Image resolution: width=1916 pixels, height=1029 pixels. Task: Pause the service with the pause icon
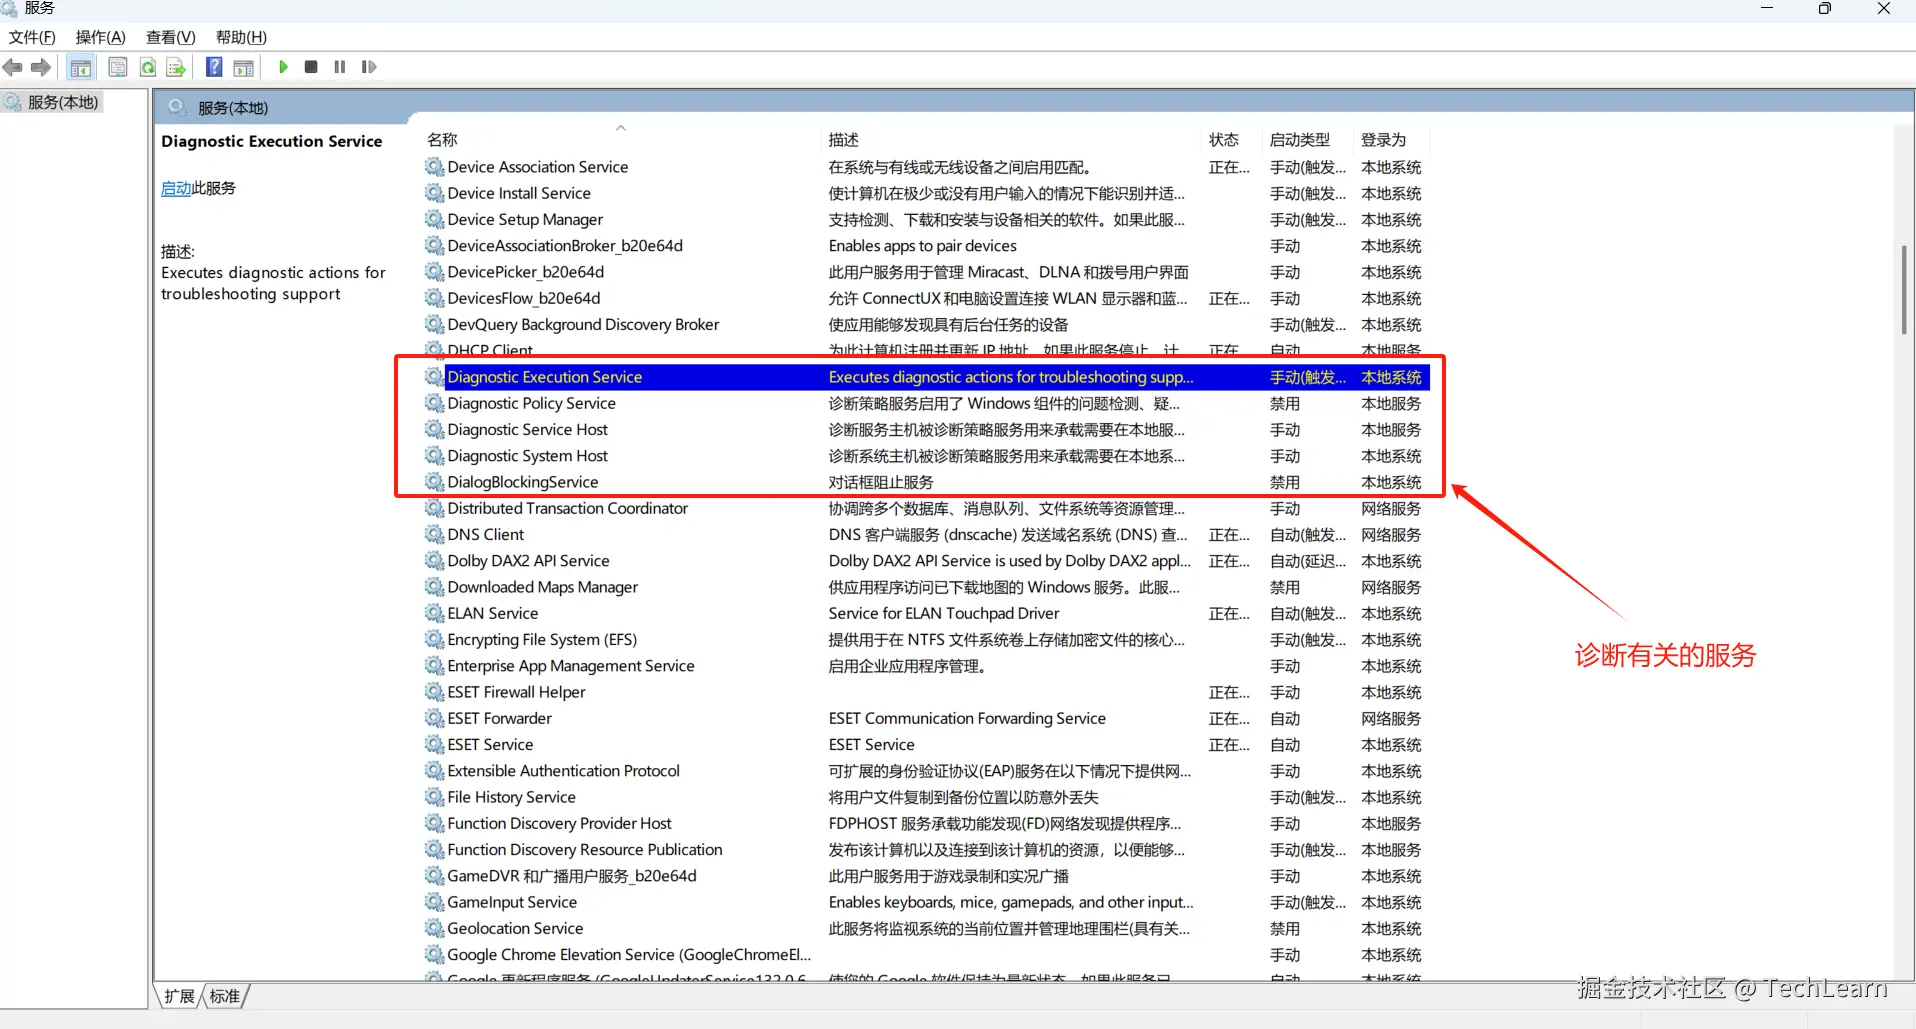[x=340, y=67]
